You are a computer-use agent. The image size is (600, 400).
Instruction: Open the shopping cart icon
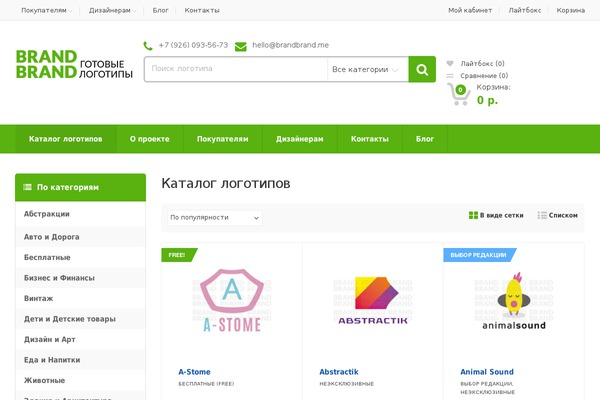tap(458, 94)
